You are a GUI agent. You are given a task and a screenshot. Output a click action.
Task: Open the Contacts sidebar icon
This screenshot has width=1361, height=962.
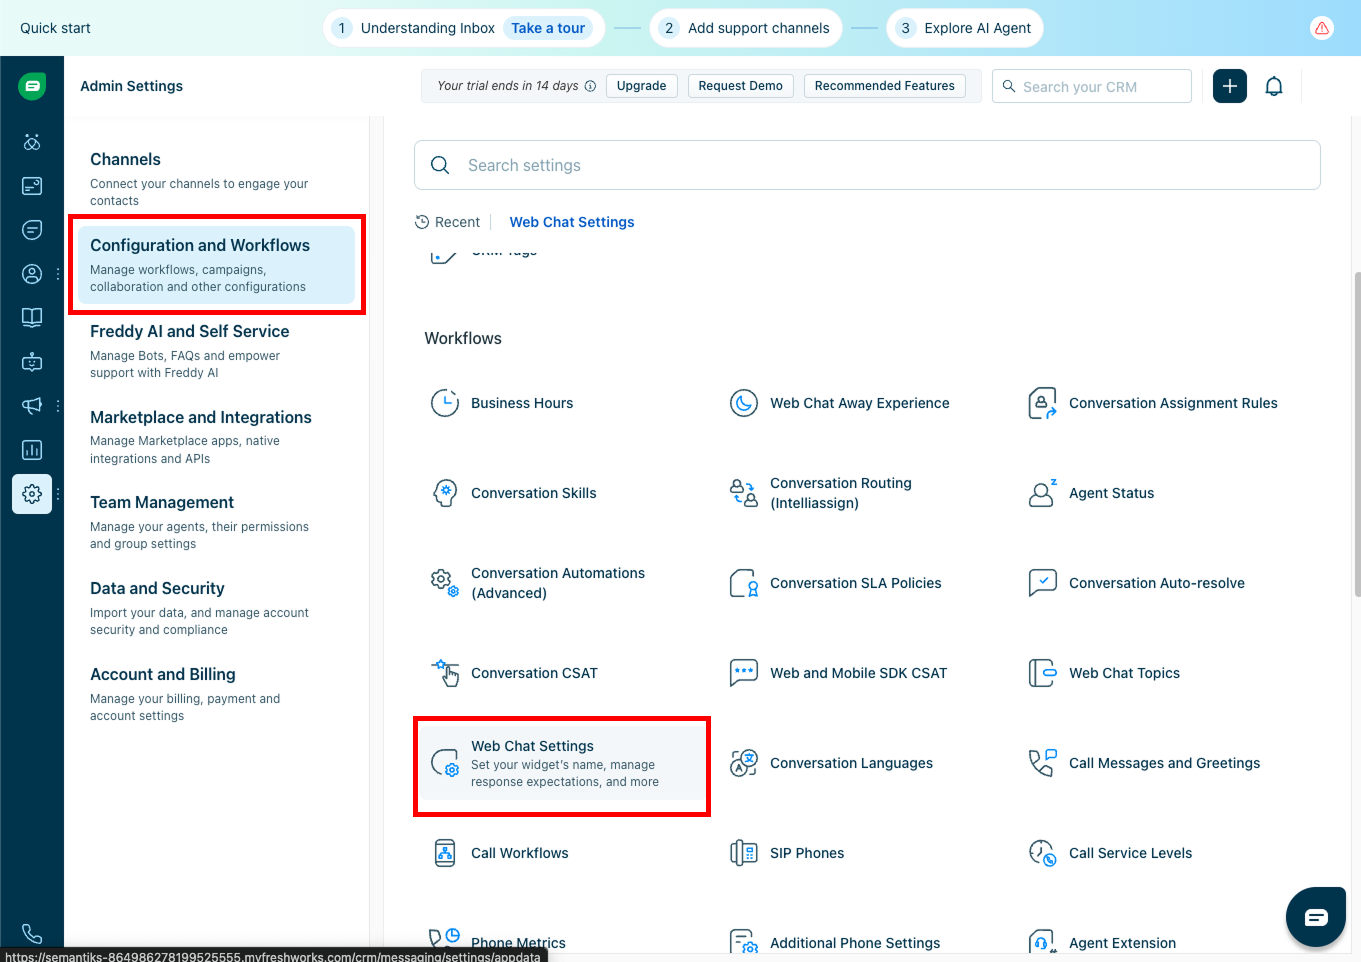32,274
